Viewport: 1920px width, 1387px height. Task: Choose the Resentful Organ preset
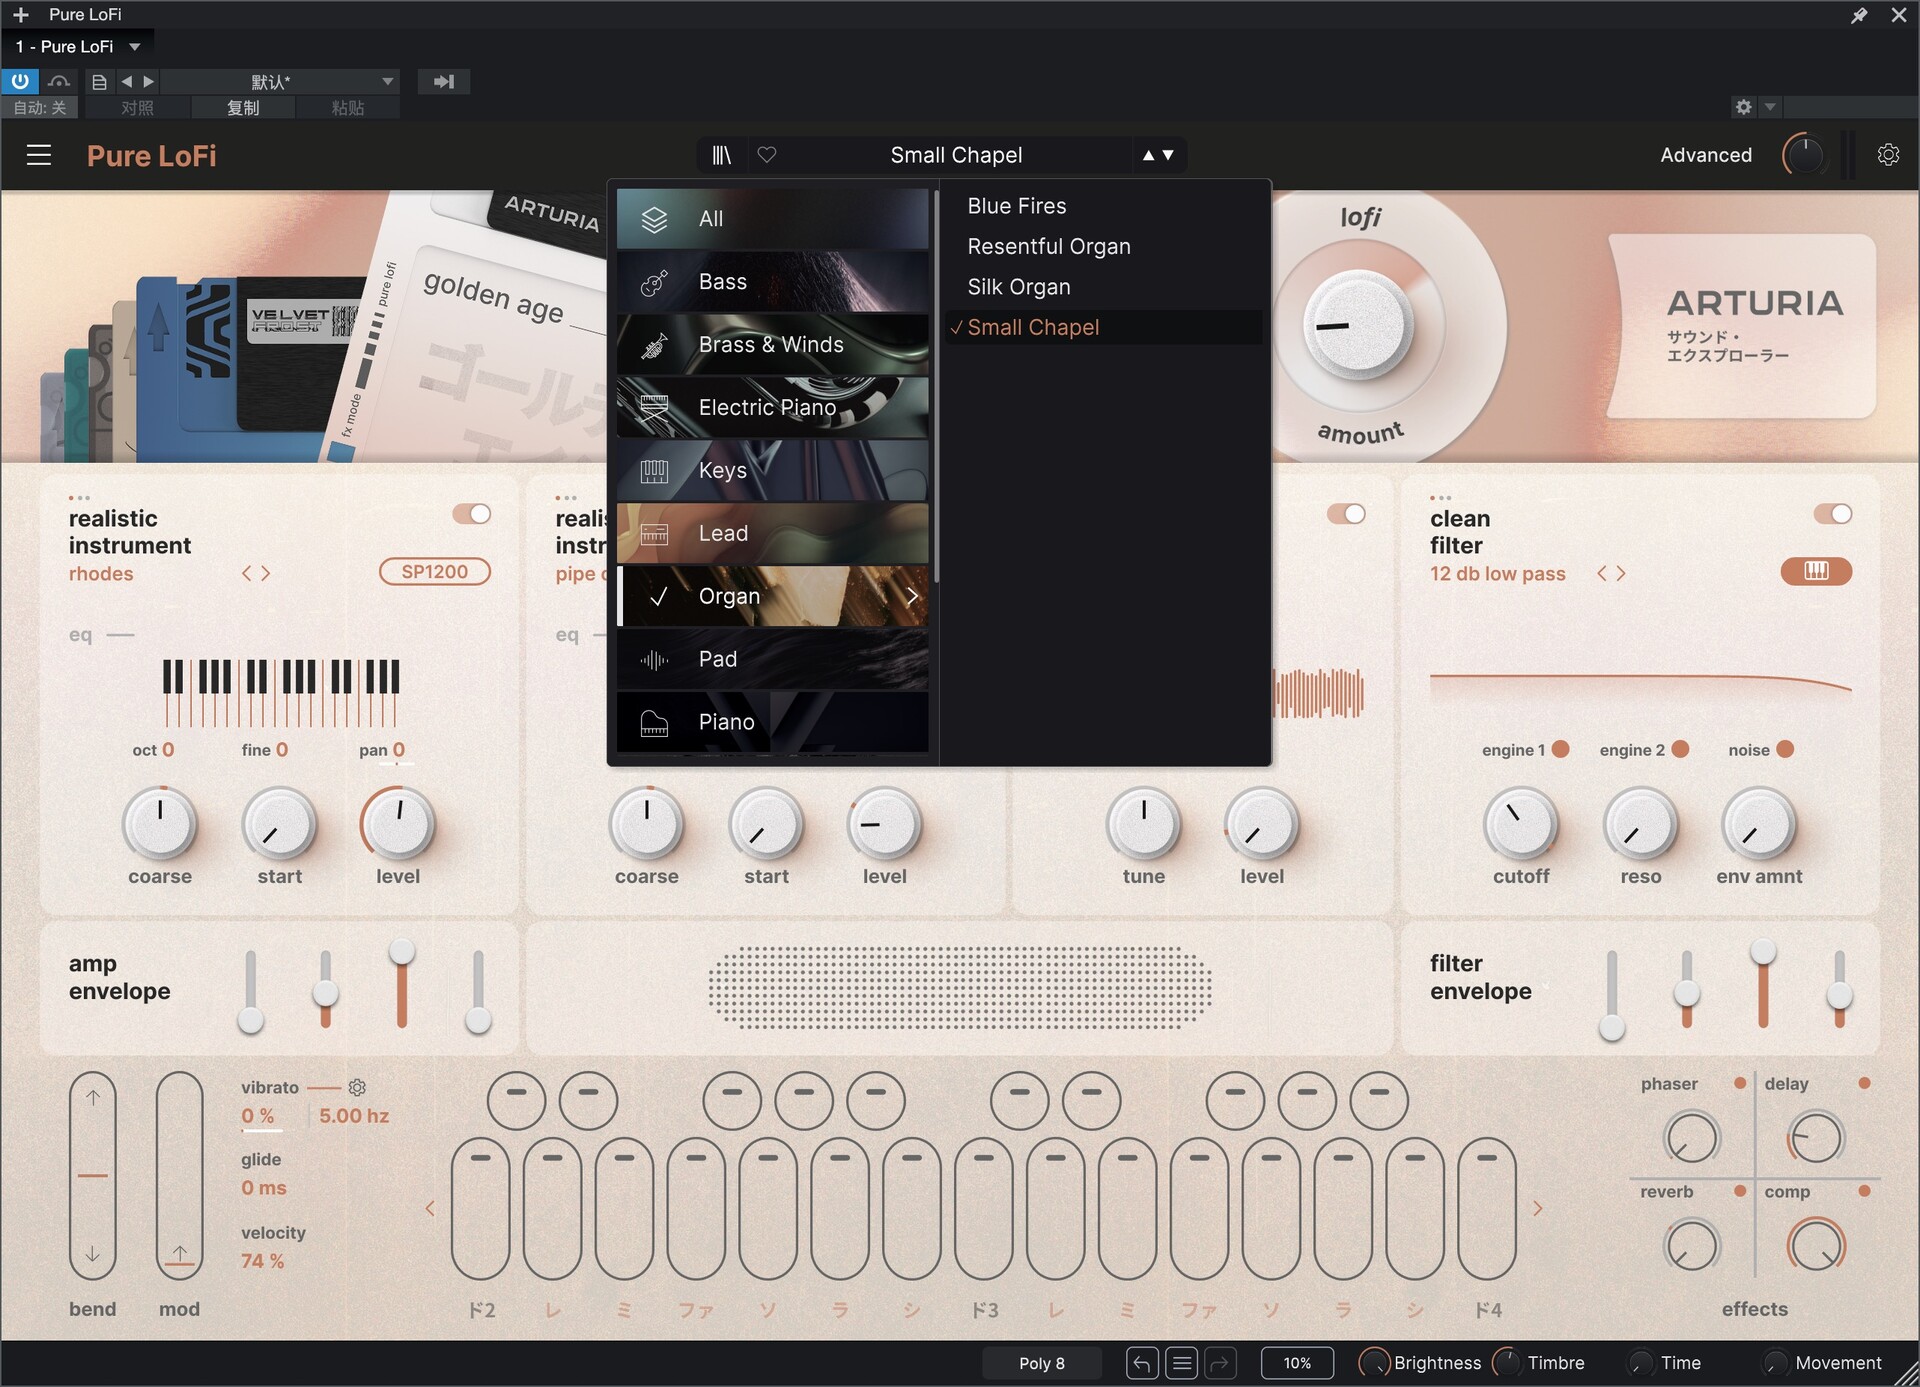pos(1104,246)
